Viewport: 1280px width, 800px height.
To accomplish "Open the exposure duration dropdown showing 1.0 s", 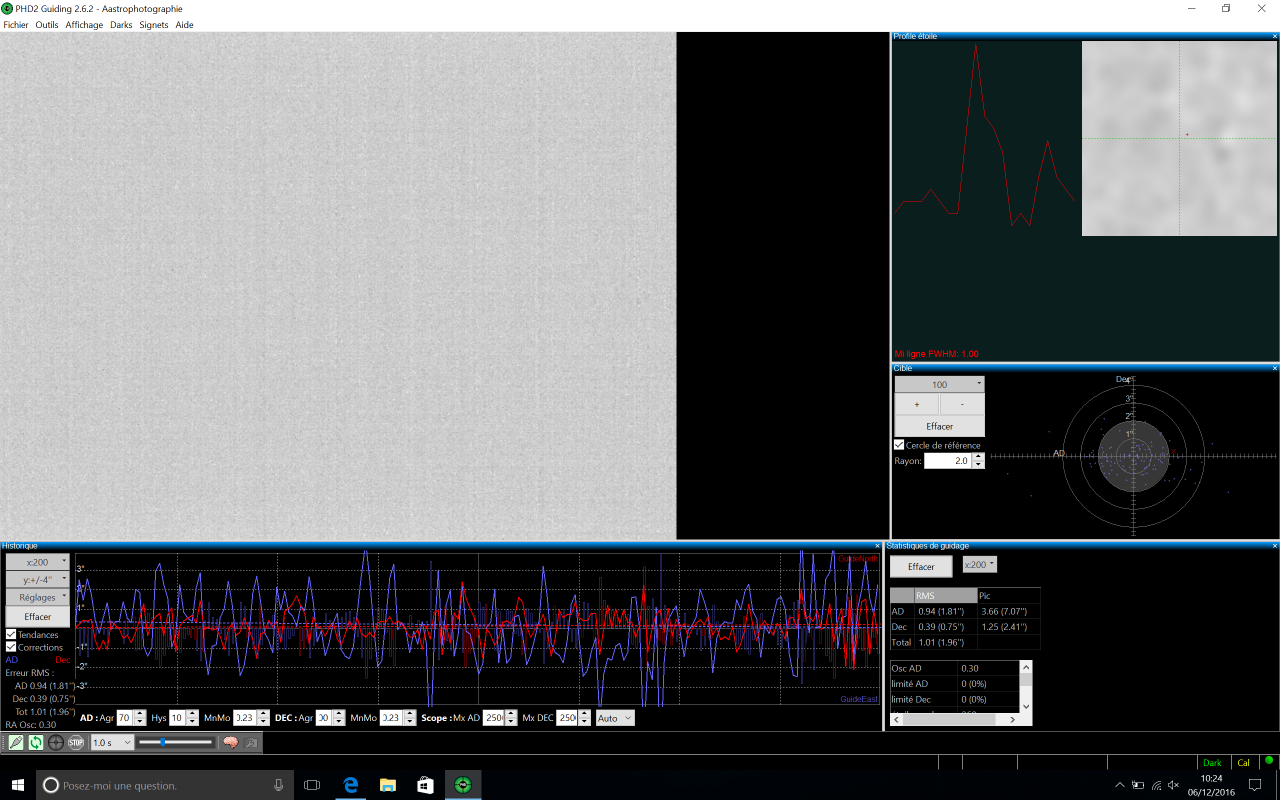I will [x=111, y=742].
